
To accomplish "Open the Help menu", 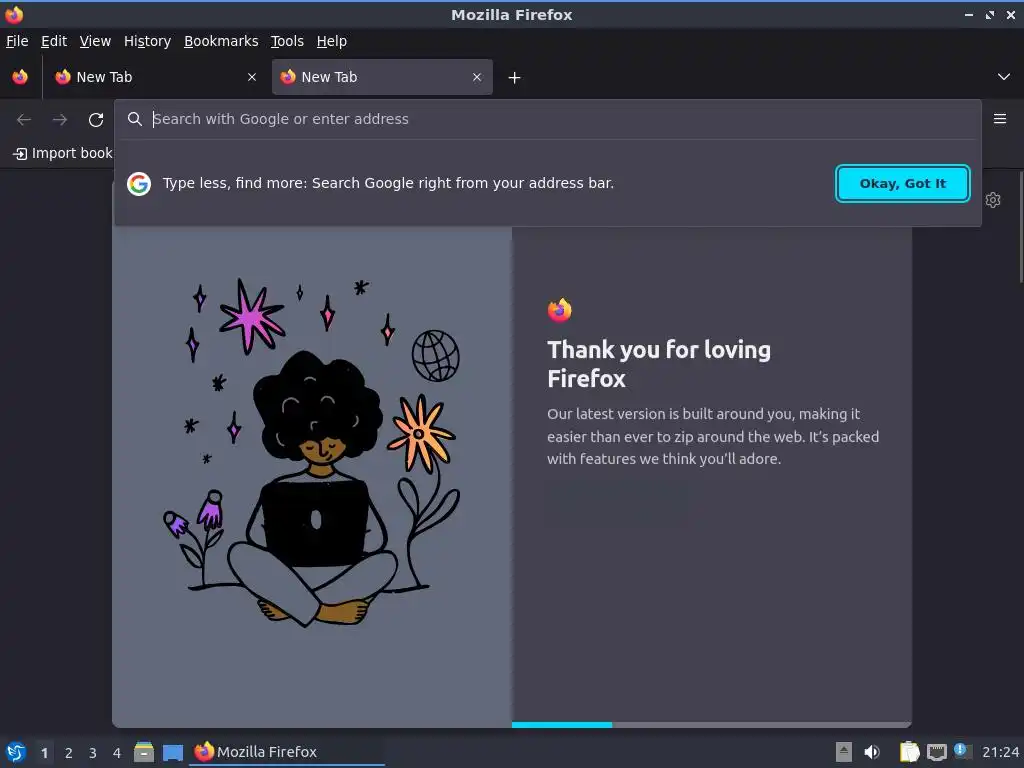I will pyautogui.click(x=331, y=41).
